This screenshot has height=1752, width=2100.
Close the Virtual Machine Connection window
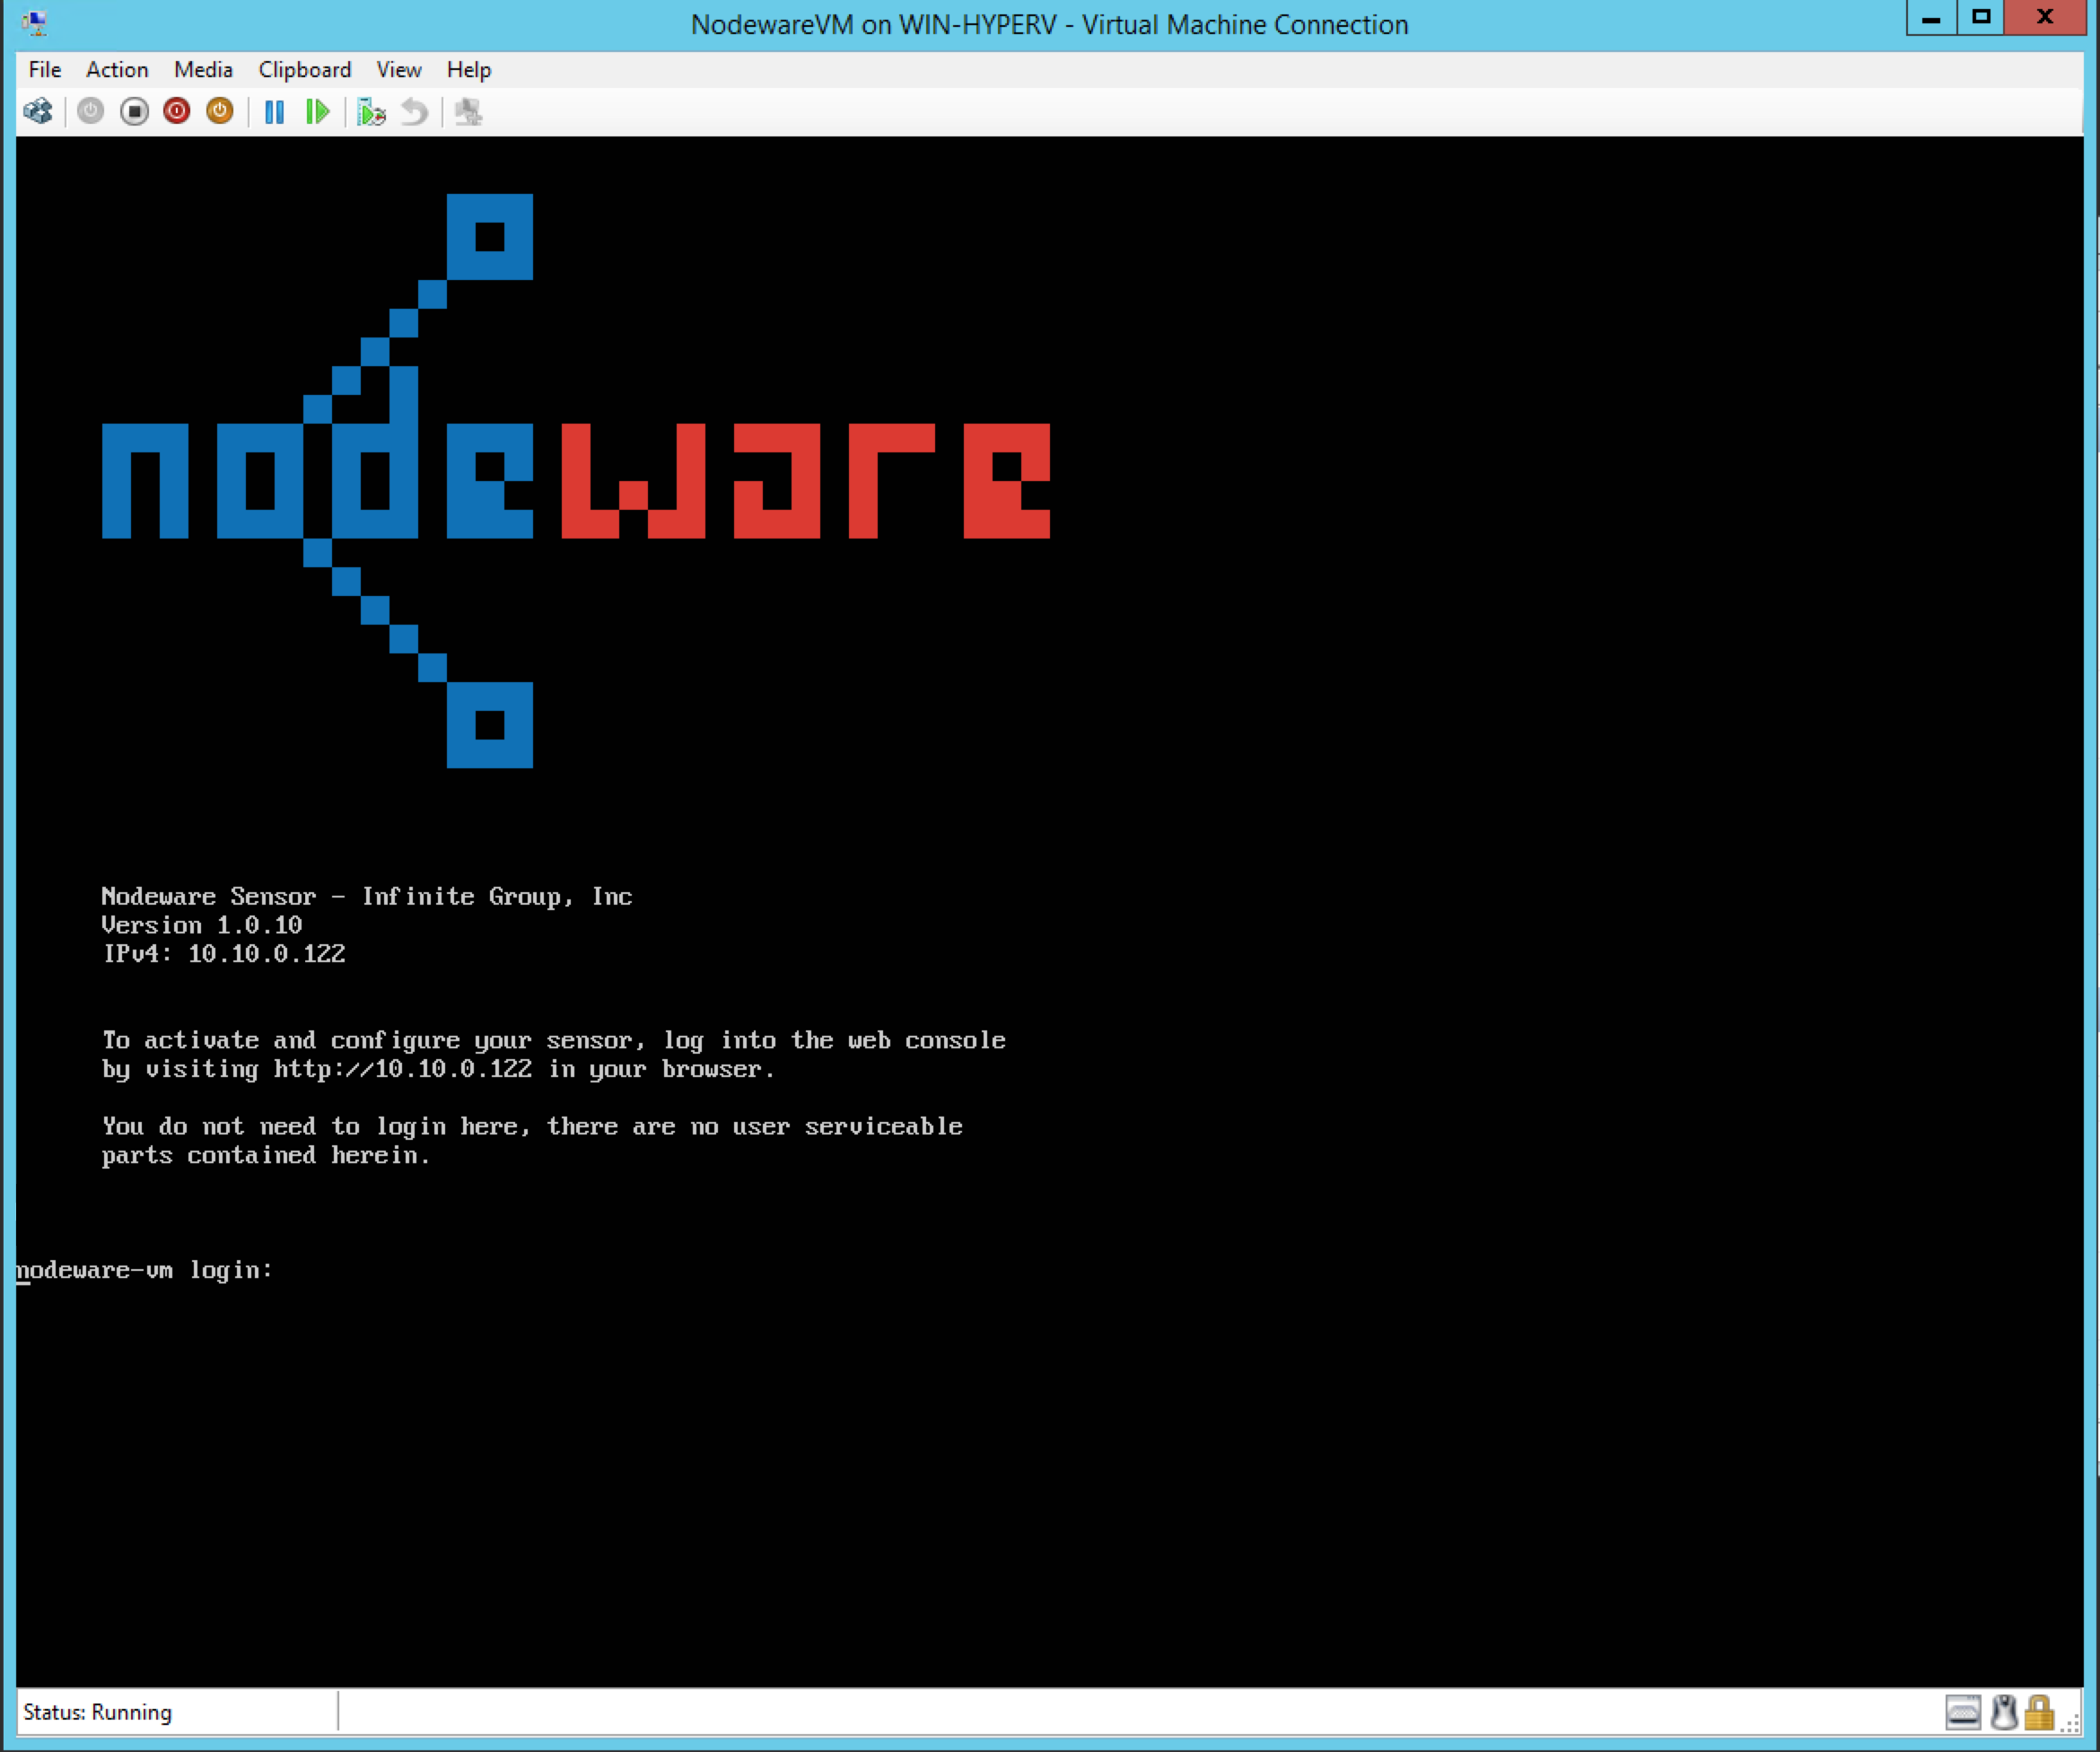pyautogui.click(x=2045, y=18)
